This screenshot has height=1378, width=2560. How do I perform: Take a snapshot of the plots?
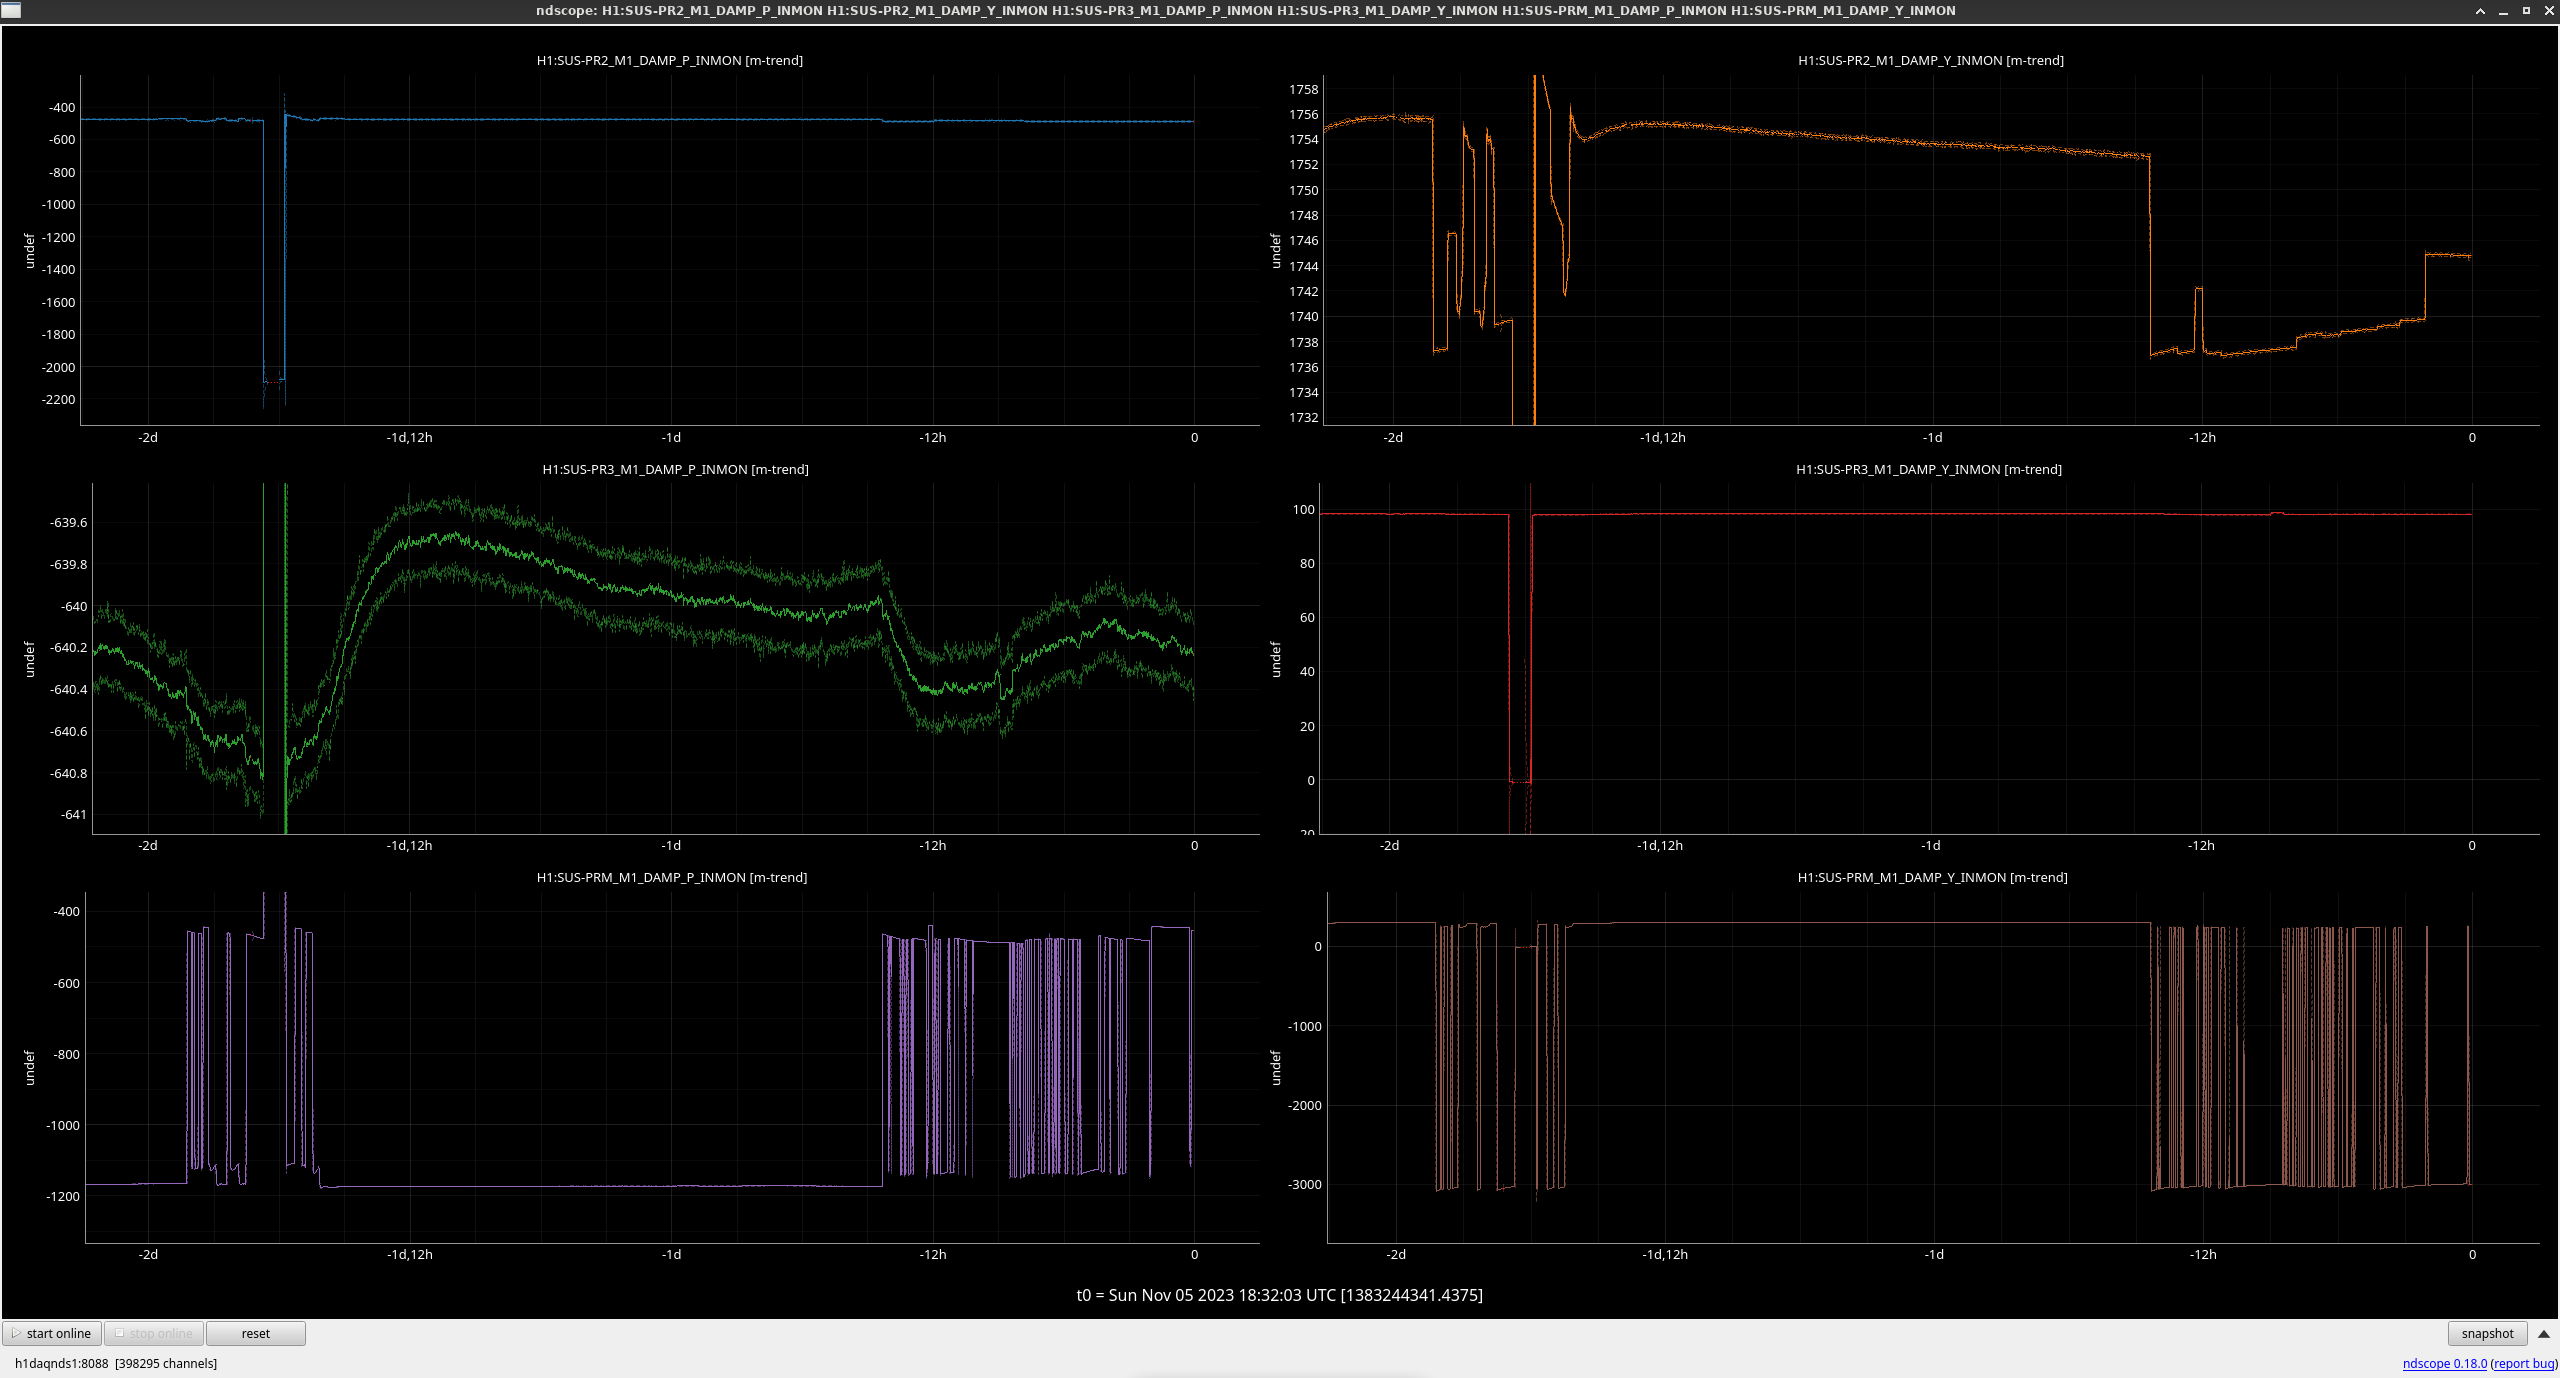(2486, 1333)
